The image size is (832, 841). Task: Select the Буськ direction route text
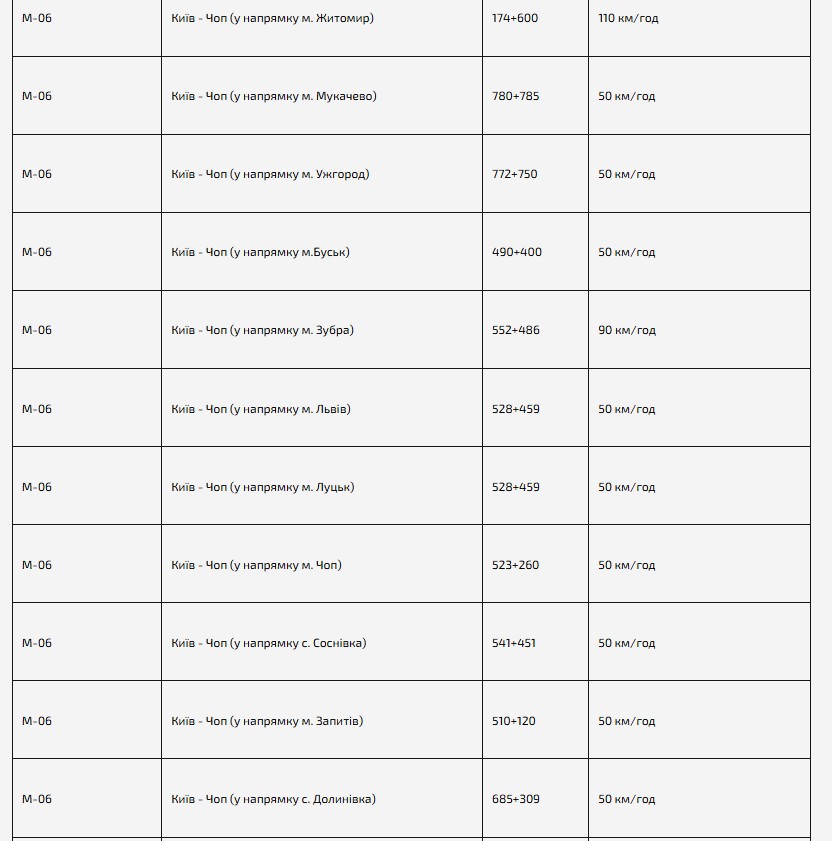click(x=260, y=252)
